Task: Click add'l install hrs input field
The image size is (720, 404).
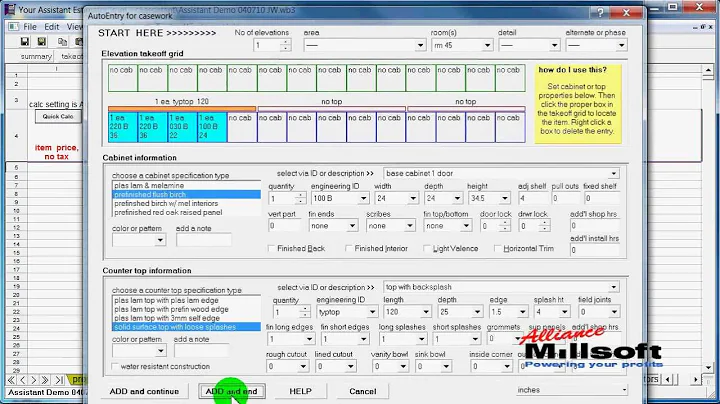Action: click(x=594, y=250)
